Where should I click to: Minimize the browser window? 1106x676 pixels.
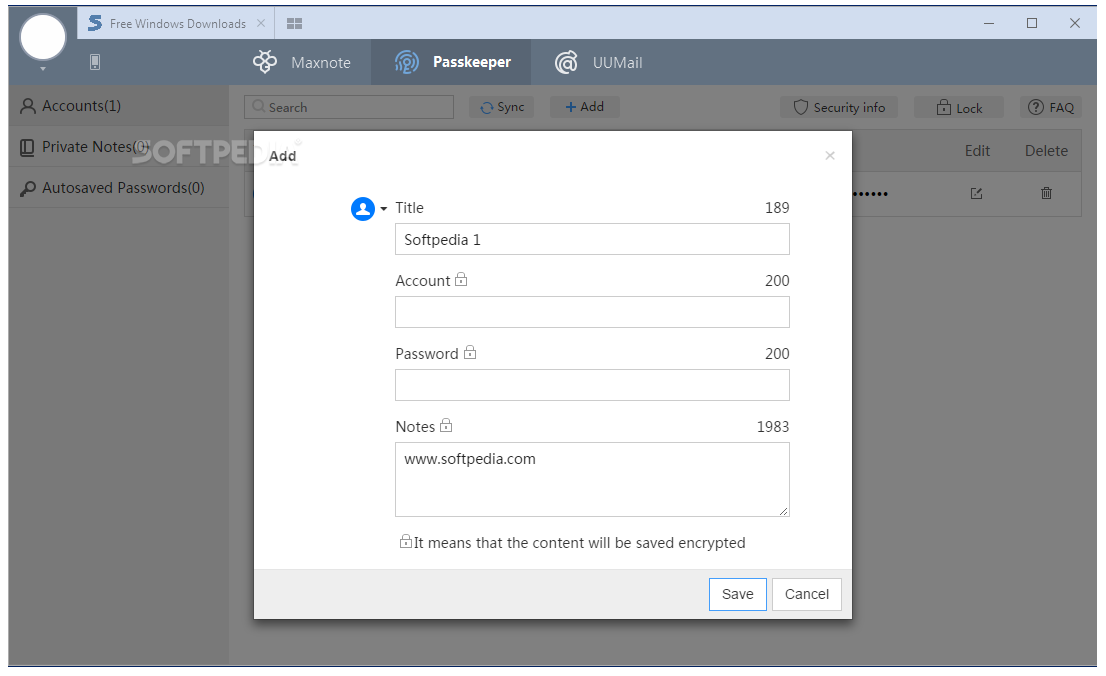click(x=989, y=23)
